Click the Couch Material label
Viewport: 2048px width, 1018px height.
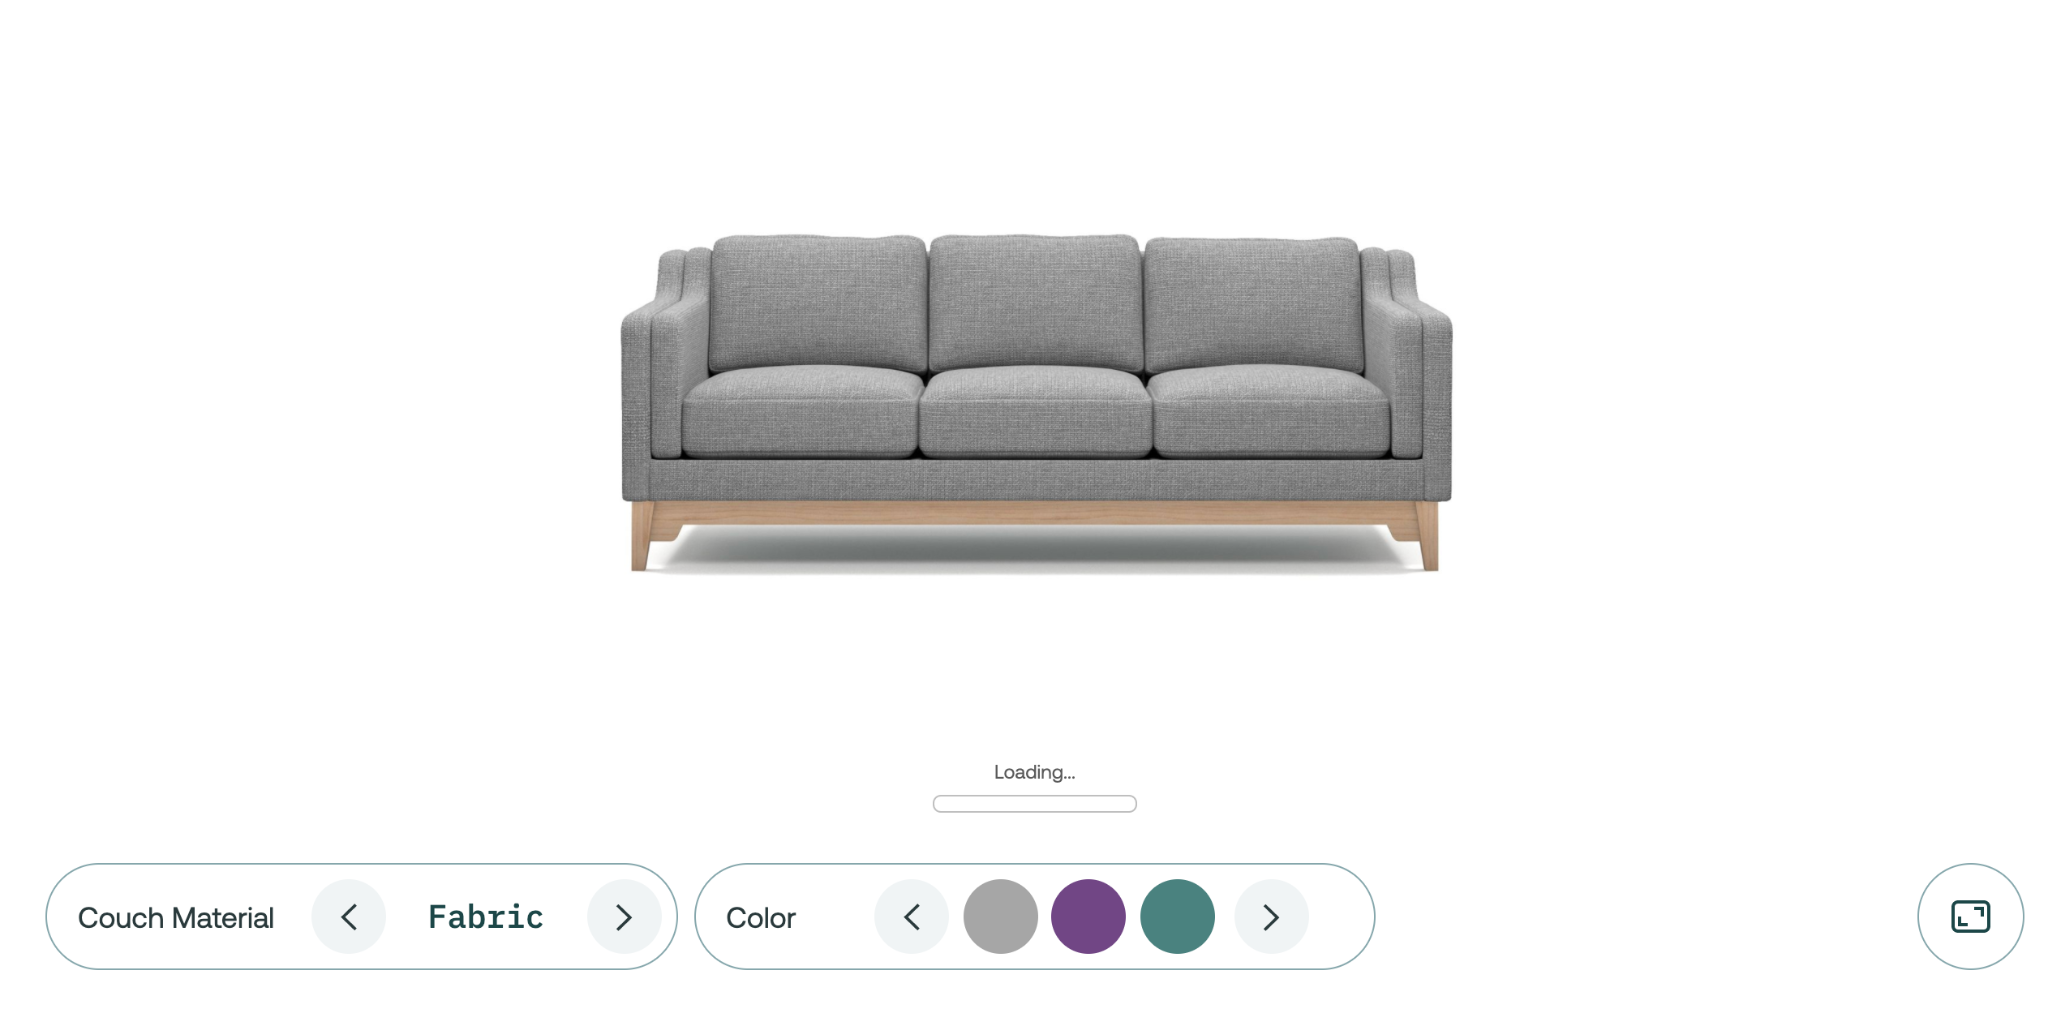(x=176, y=918)
